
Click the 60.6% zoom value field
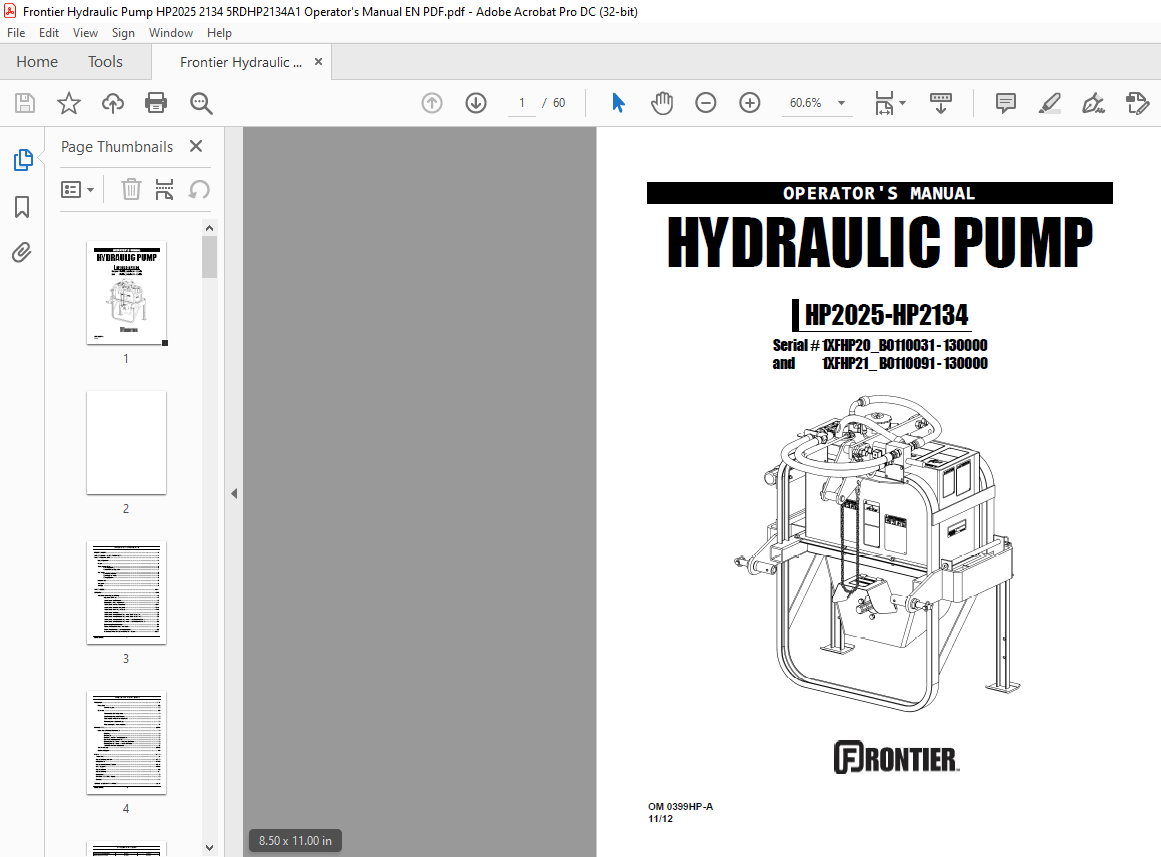[x=806, y=103]
